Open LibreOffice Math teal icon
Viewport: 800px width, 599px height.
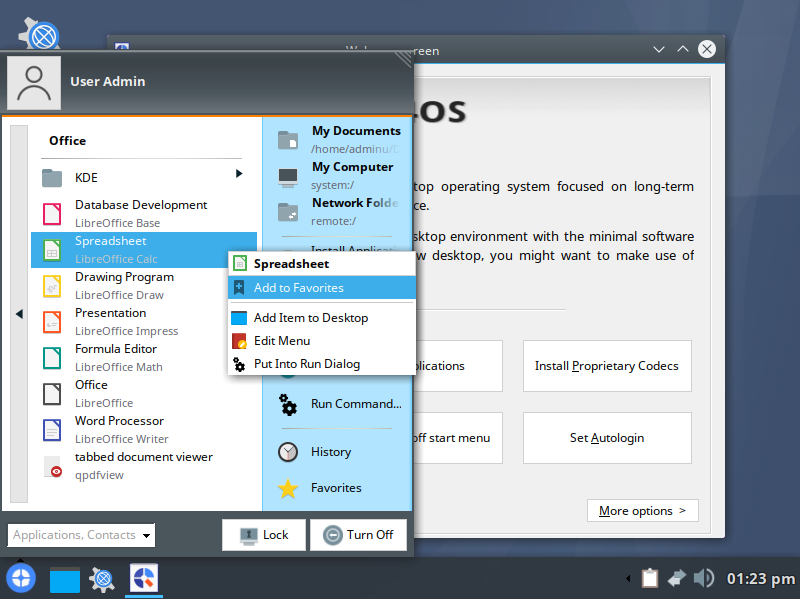click(52, 358)
